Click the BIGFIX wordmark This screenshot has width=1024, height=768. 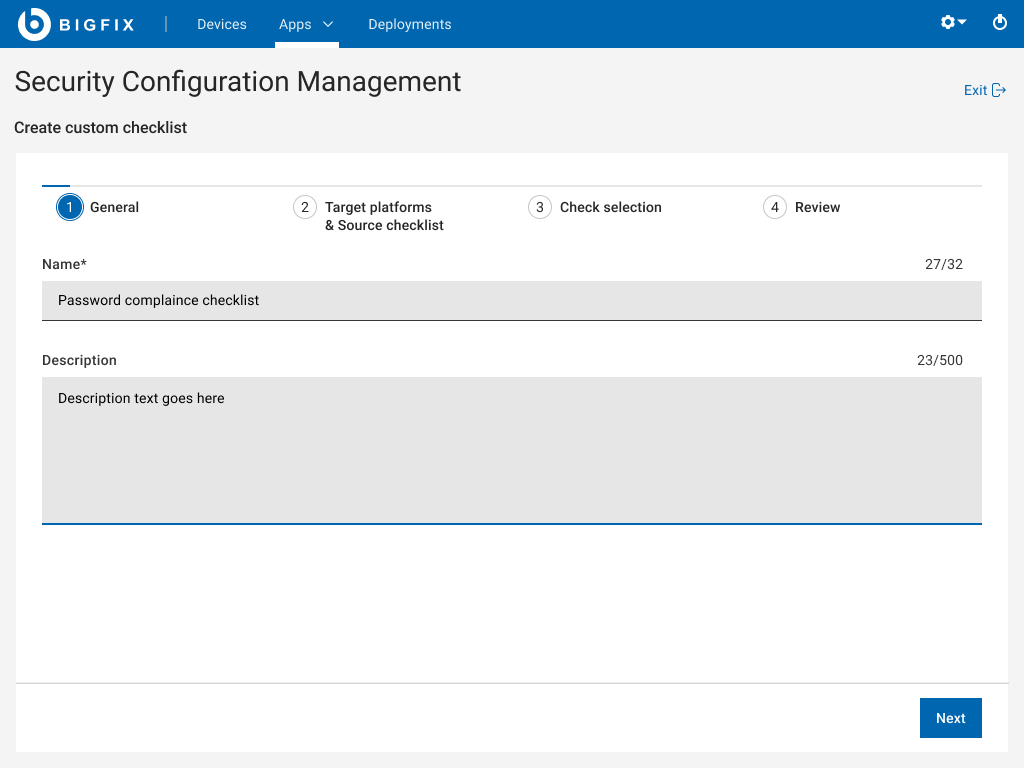coord(97,25)
